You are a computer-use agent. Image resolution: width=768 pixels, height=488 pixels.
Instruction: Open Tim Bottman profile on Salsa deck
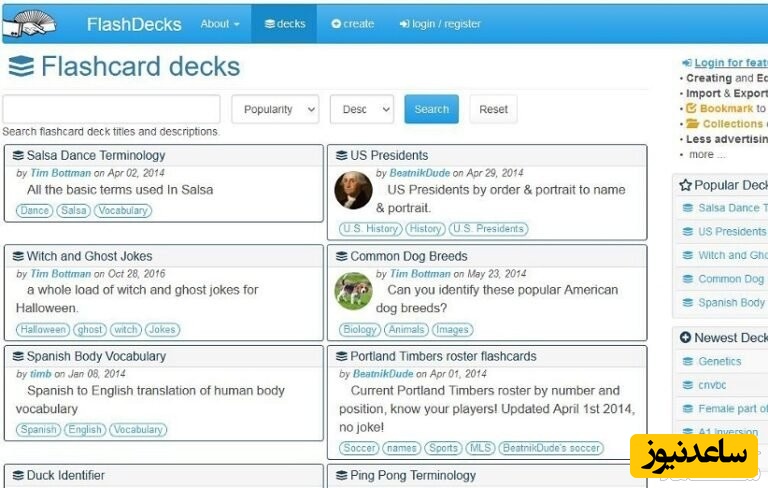tap(61, 173)
